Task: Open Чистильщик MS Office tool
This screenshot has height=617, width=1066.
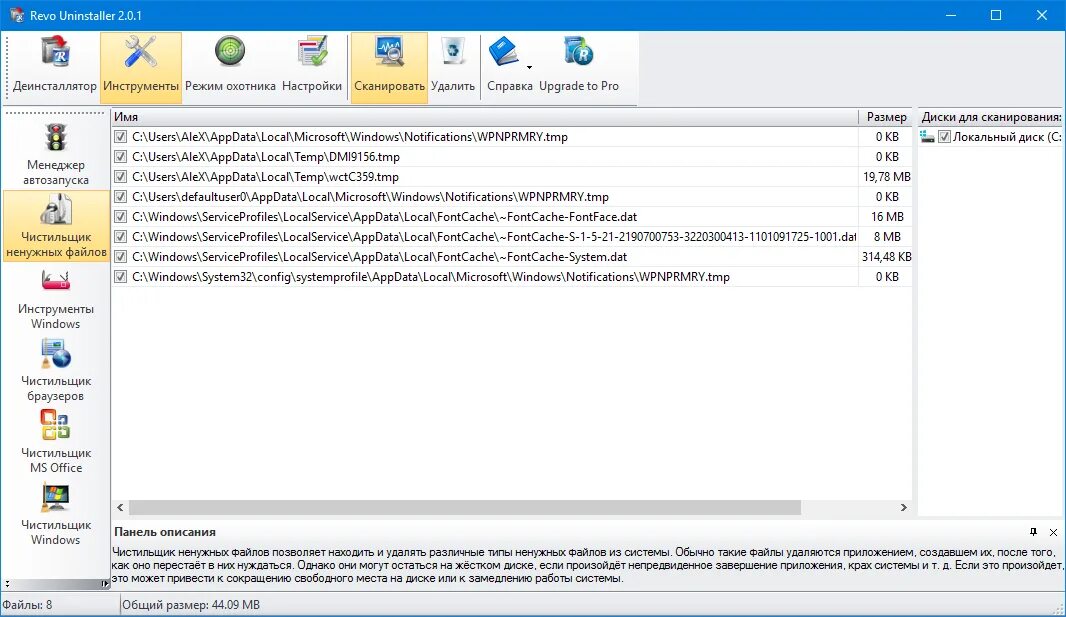Action: coord(56,442)
